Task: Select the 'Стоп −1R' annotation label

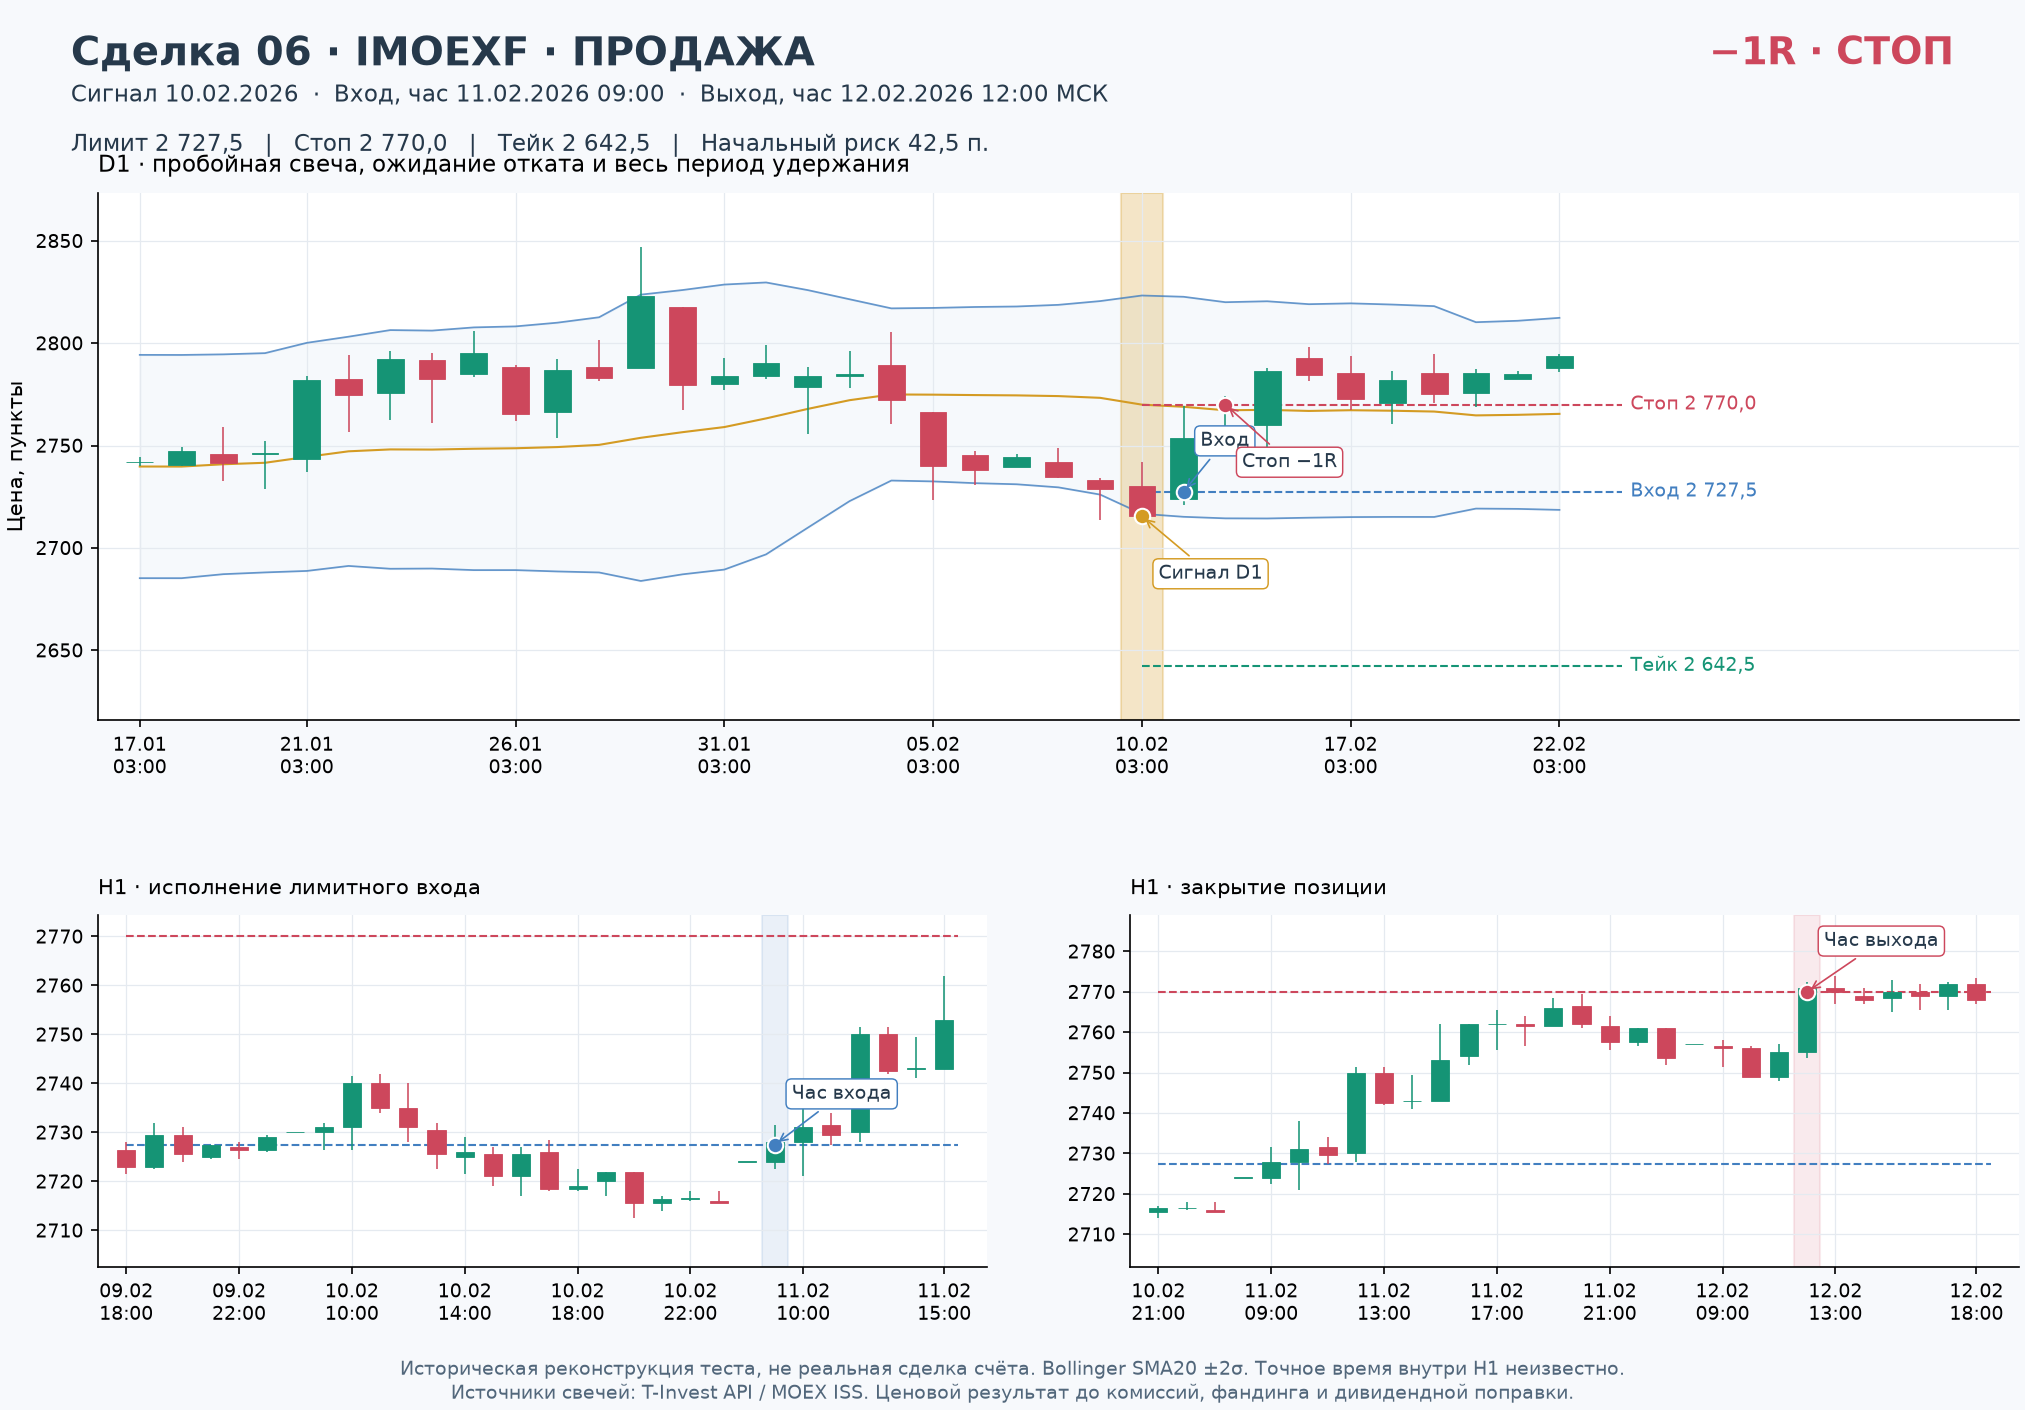Action: (x=1289, y=461)
